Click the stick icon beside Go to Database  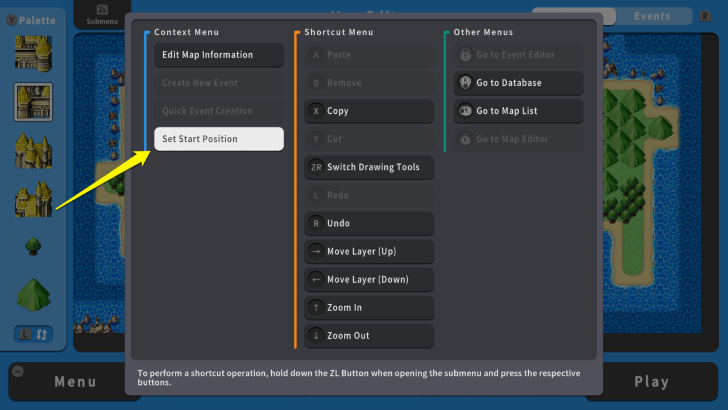click(x=465, y=82)
